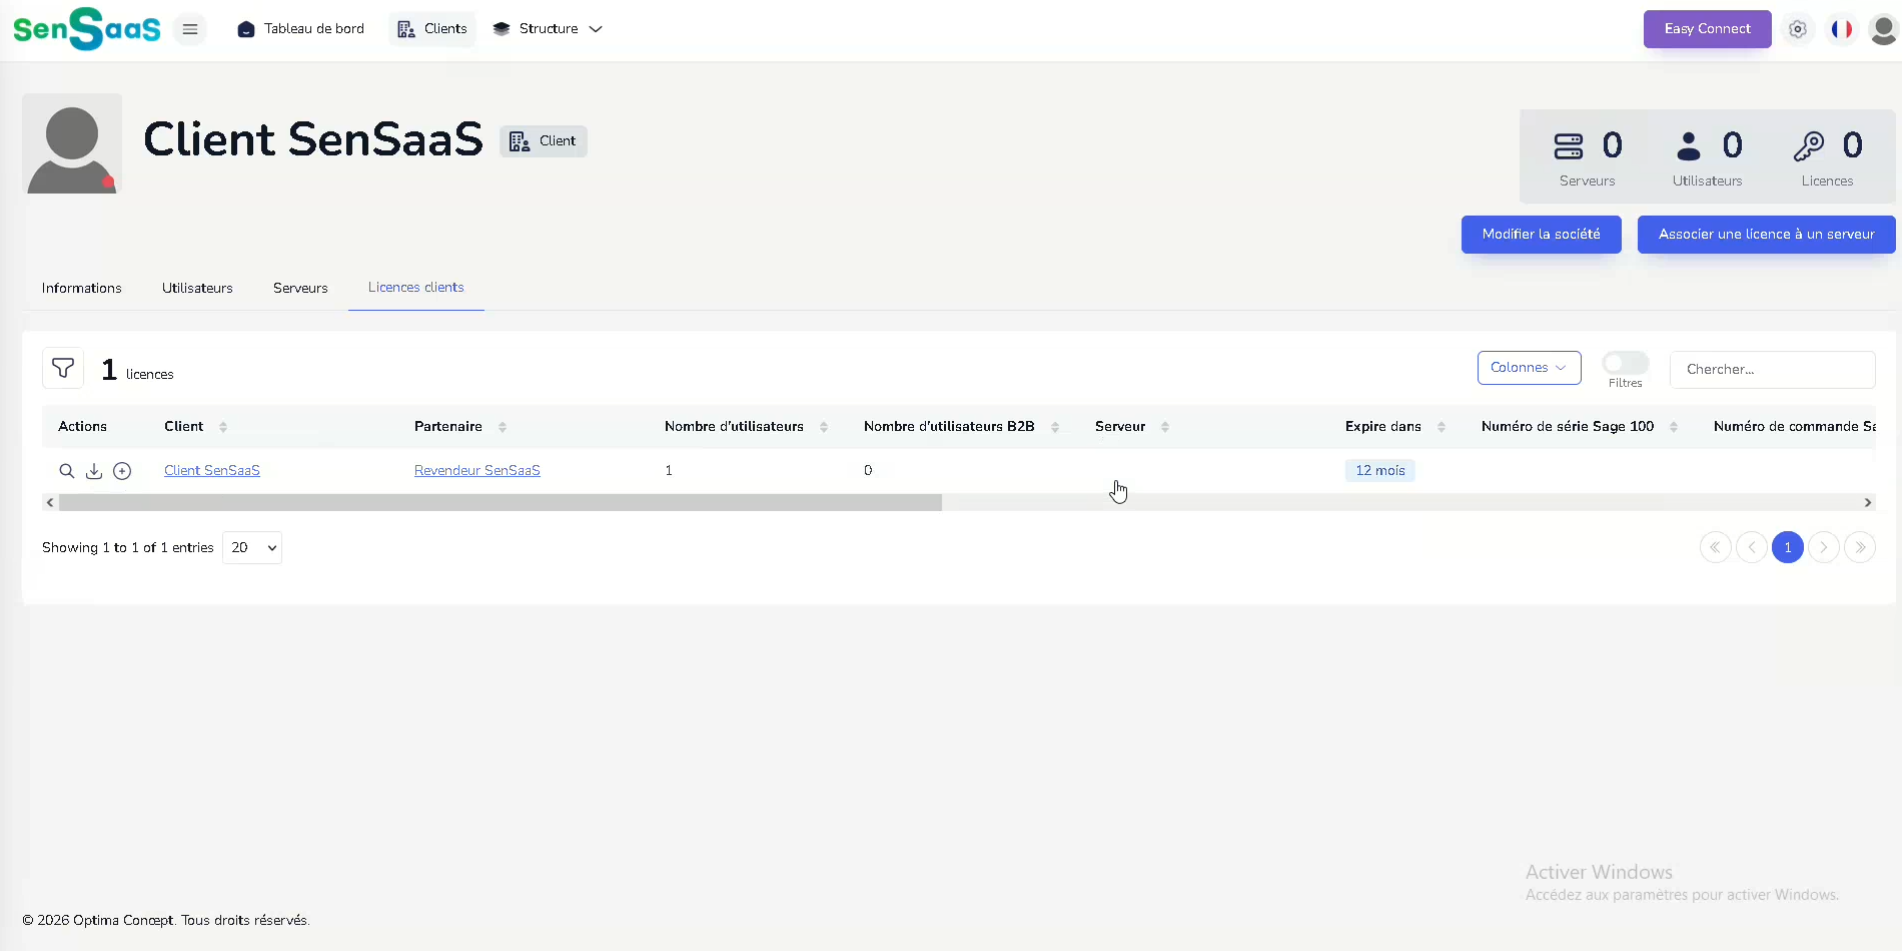Viewport: 1902px width, 951px height.
Task: Click the Easy Connect button
Action: tap(1707, 29)
